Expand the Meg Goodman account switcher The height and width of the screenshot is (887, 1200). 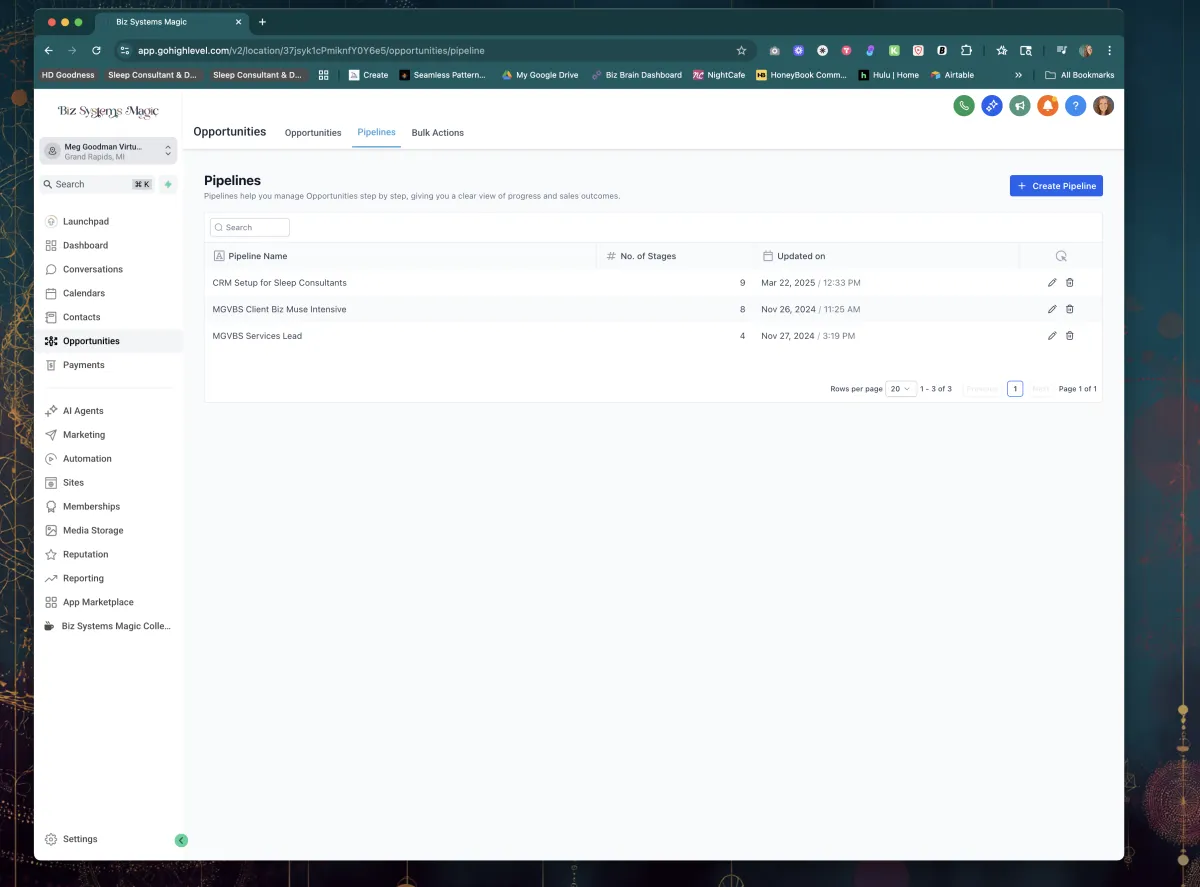109,151
